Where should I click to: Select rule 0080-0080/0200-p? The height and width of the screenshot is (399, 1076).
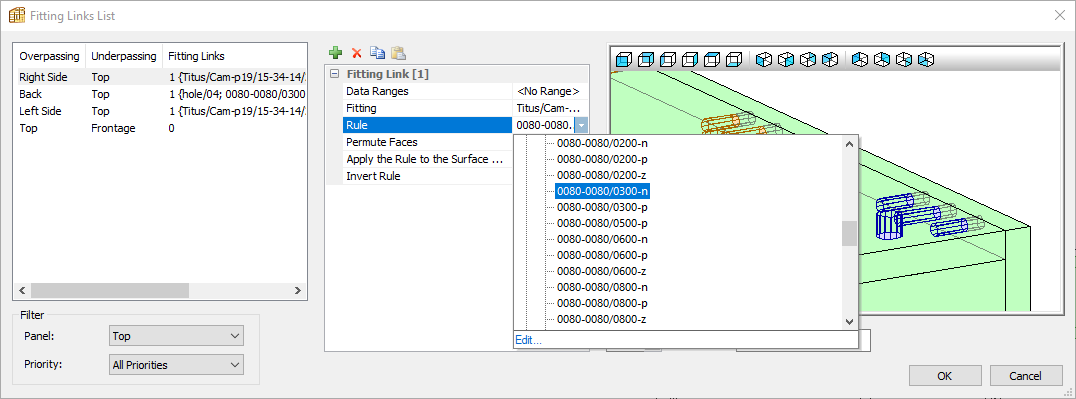pyautogui.click(x=602, y=159)
